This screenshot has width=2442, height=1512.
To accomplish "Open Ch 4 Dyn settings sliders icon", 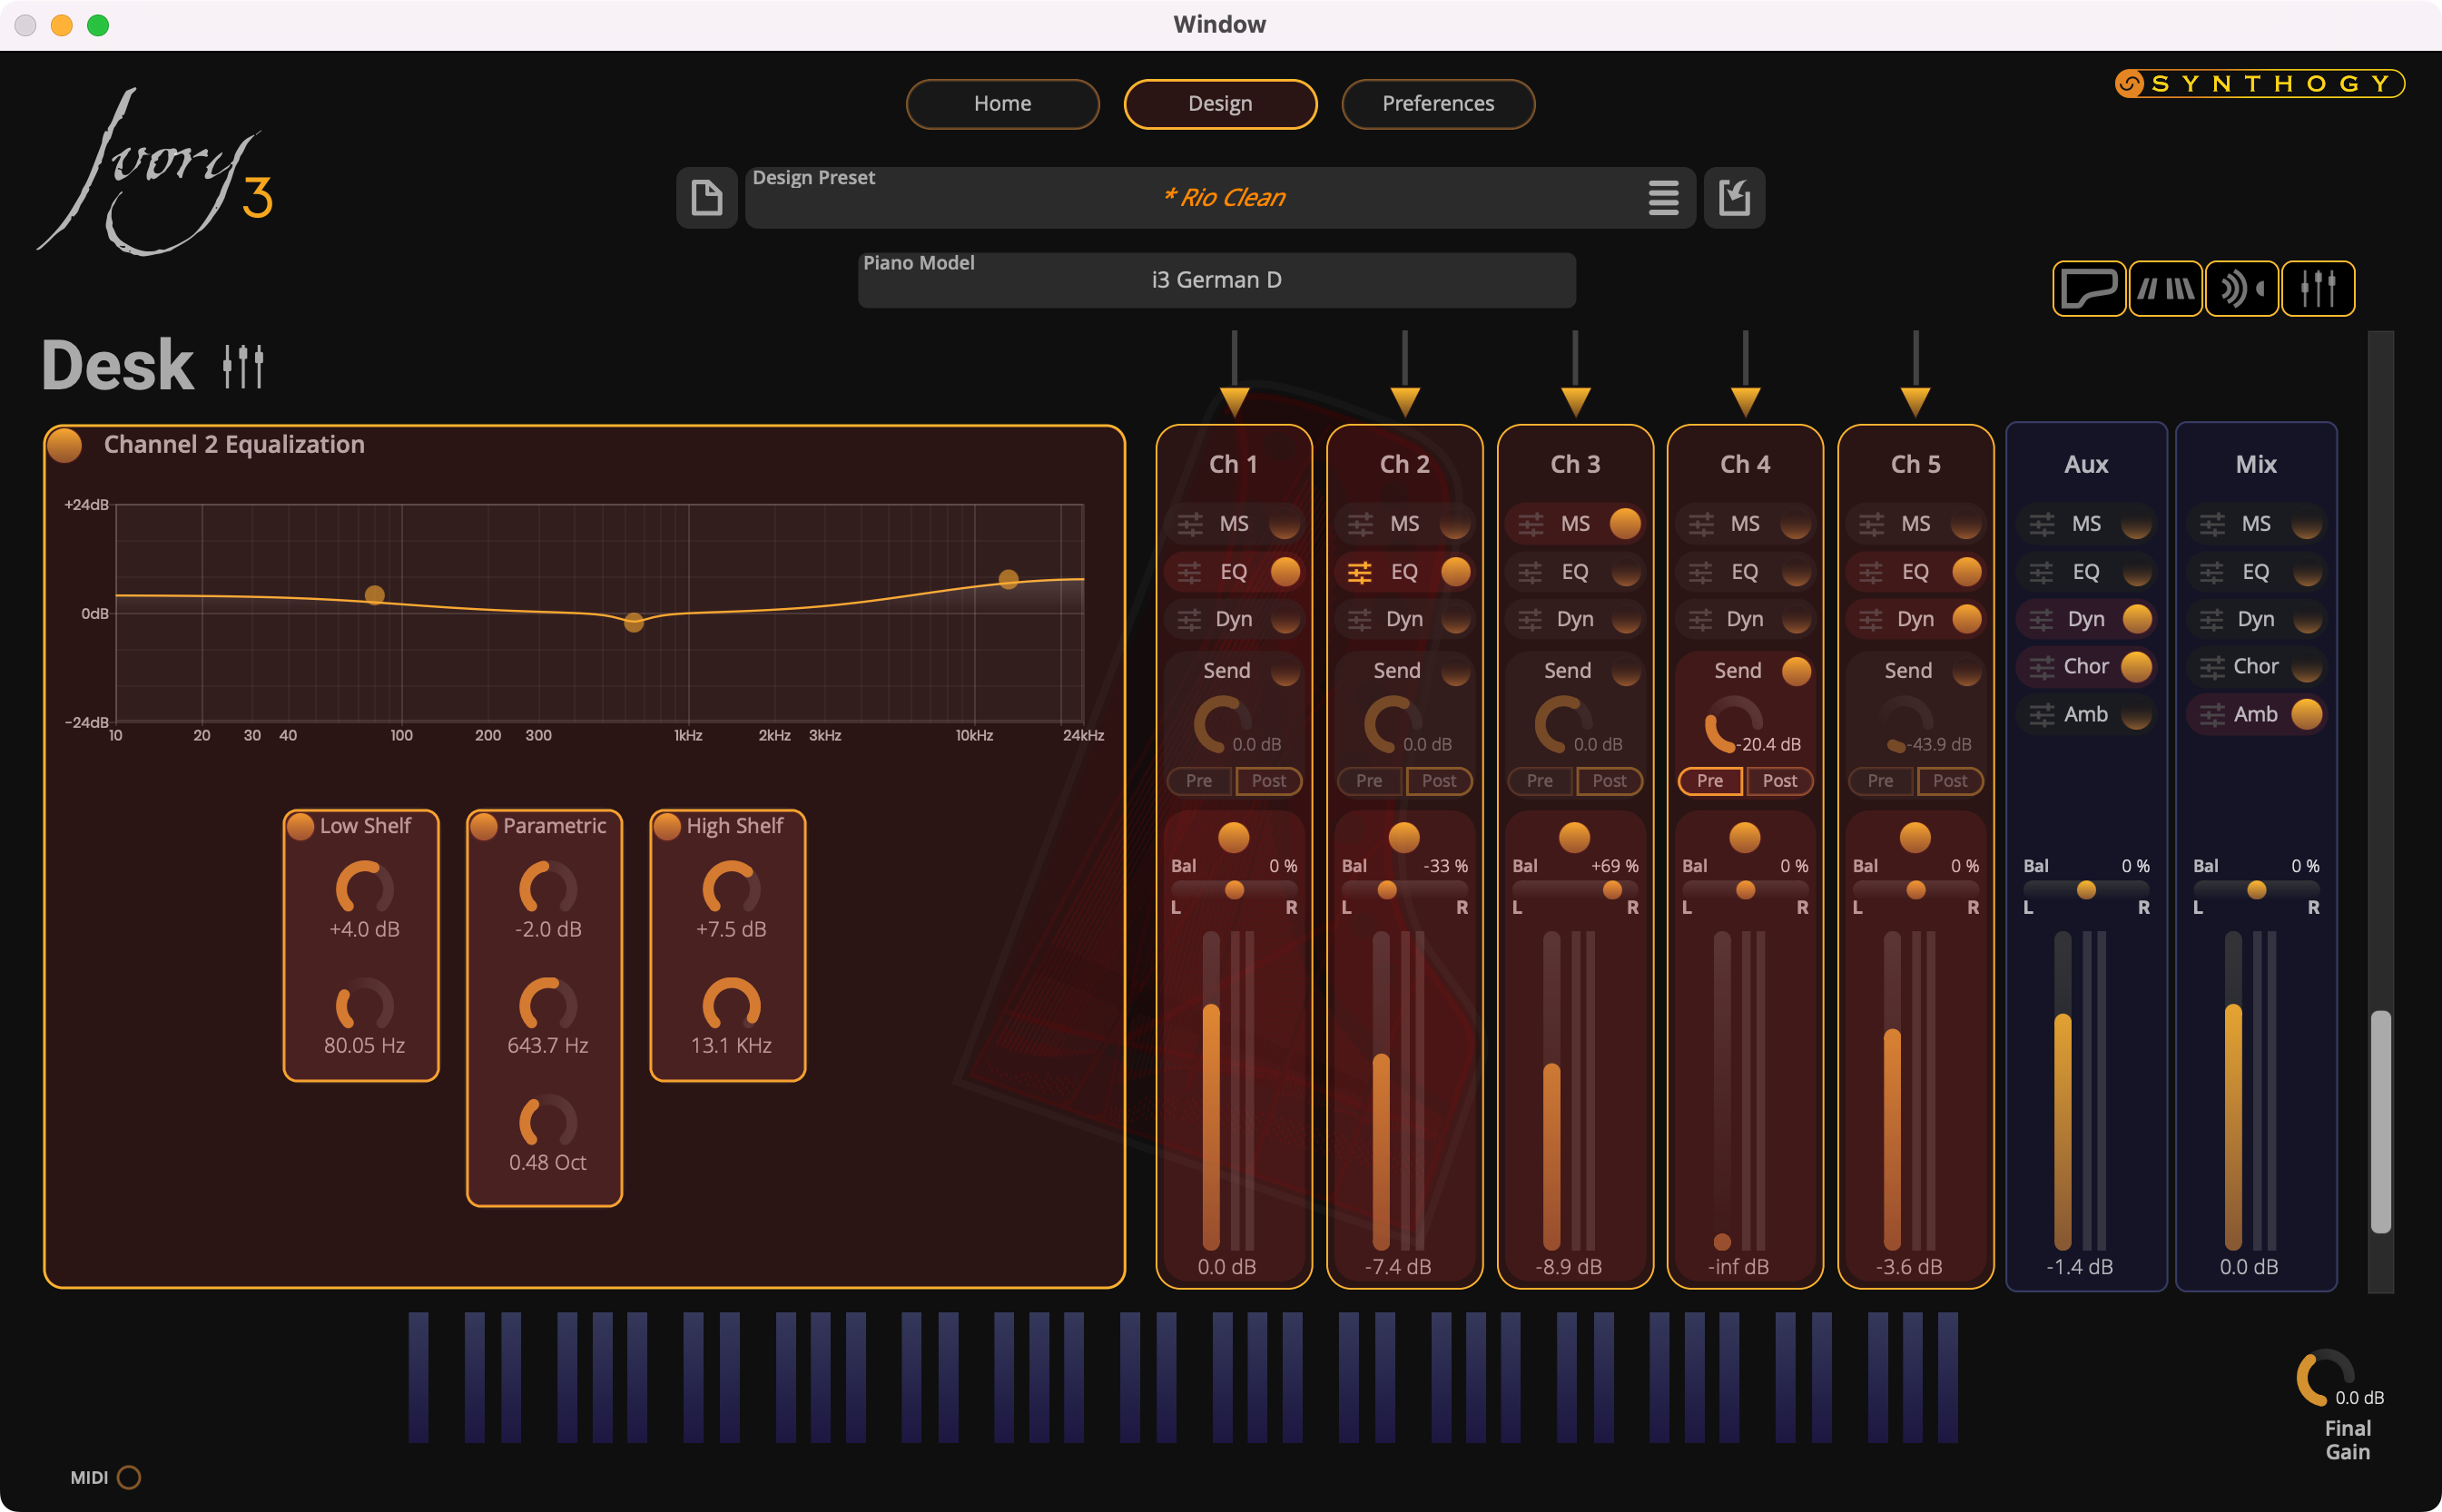I will click(x=1701, y=620).
